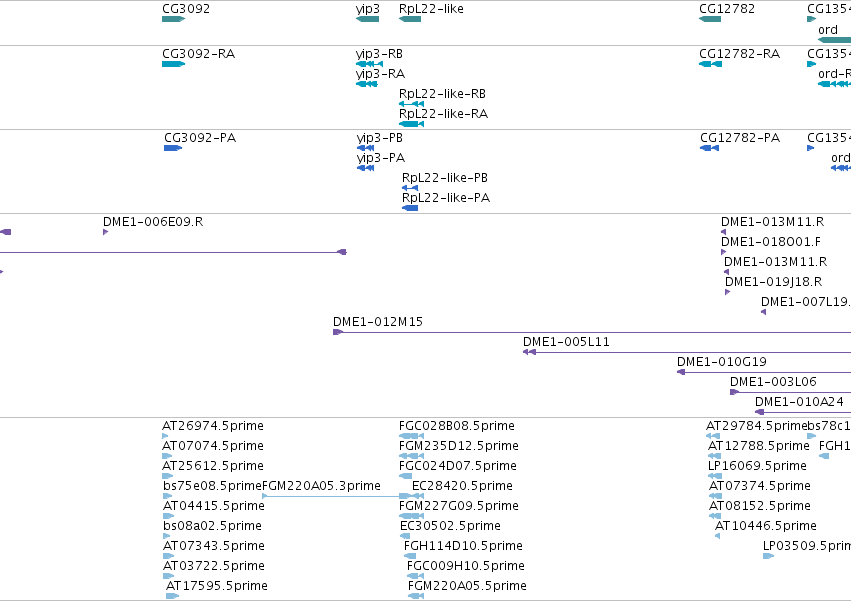Image resolution: width=851 pixels, height=601 pixels.
Task: Select BAC end DME1-019J18.R
Action: tap(773, 282)
